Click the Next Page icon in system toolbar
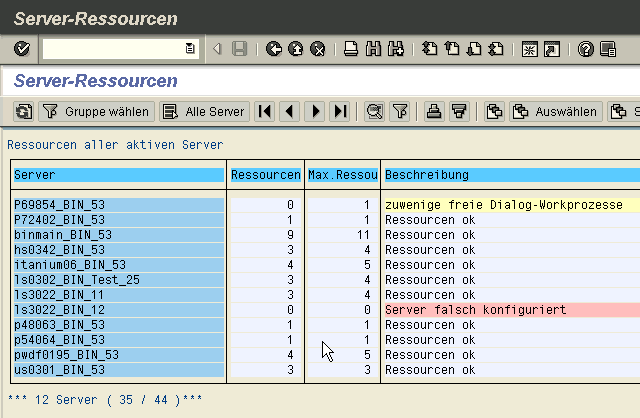Viewport: 640px width, 418px height. pos(474,49)
